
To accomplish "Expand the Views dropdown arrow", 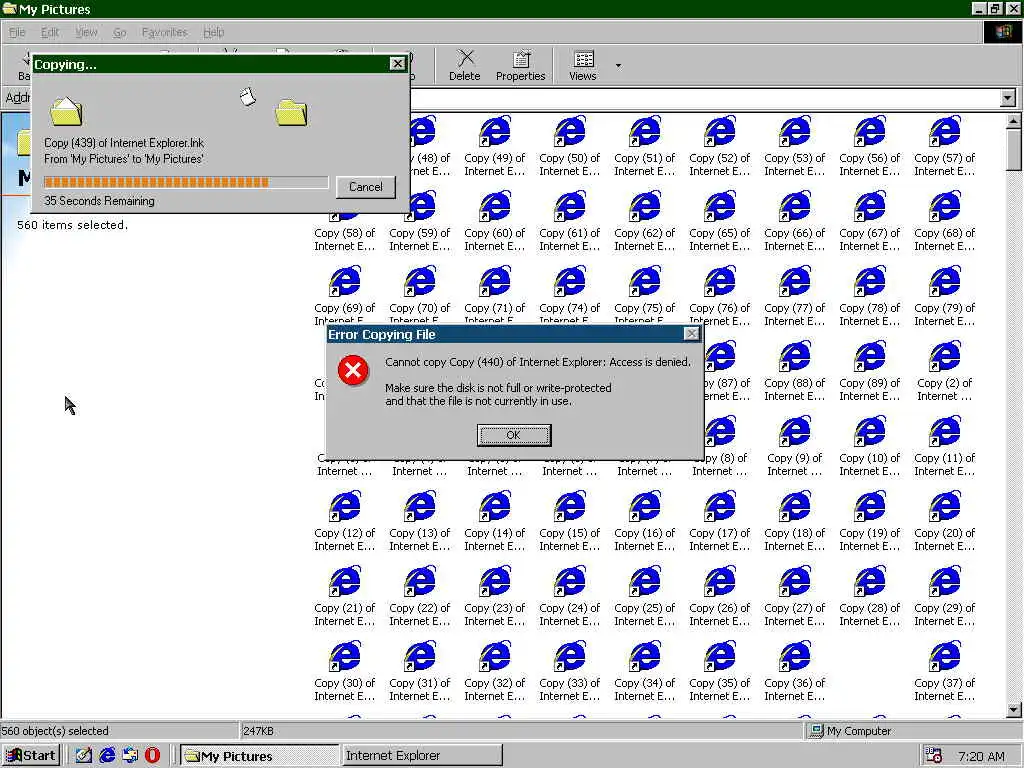I will tap(618, 65).
